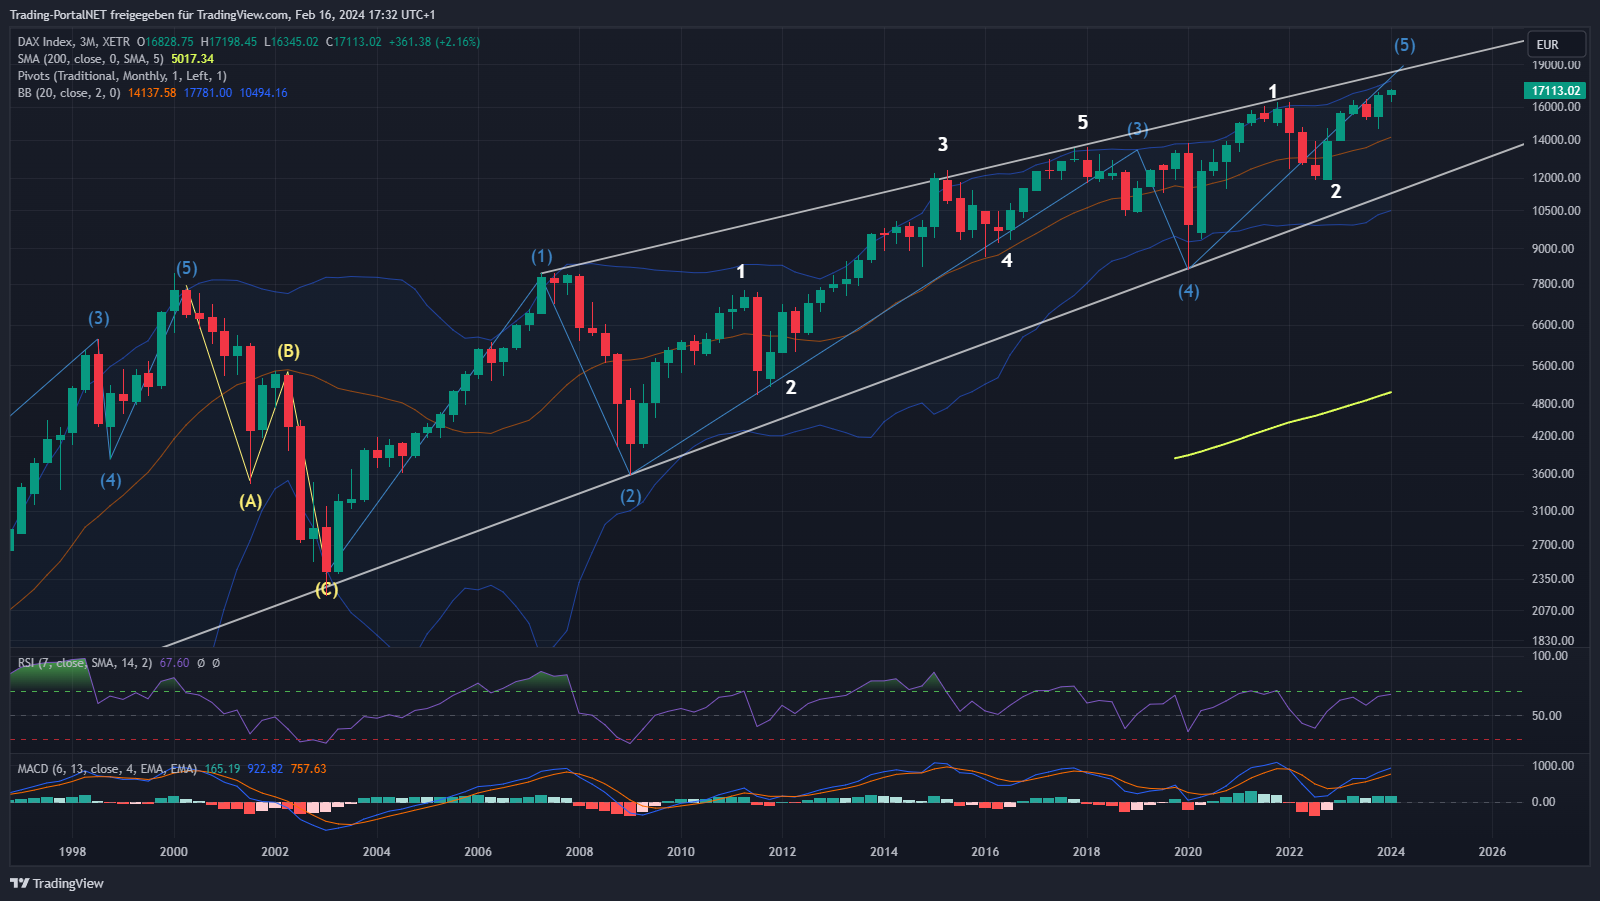Click the white 3 wave label near 2015
The height and width of the screenshot is (901, 1600).
click(942, 144)
